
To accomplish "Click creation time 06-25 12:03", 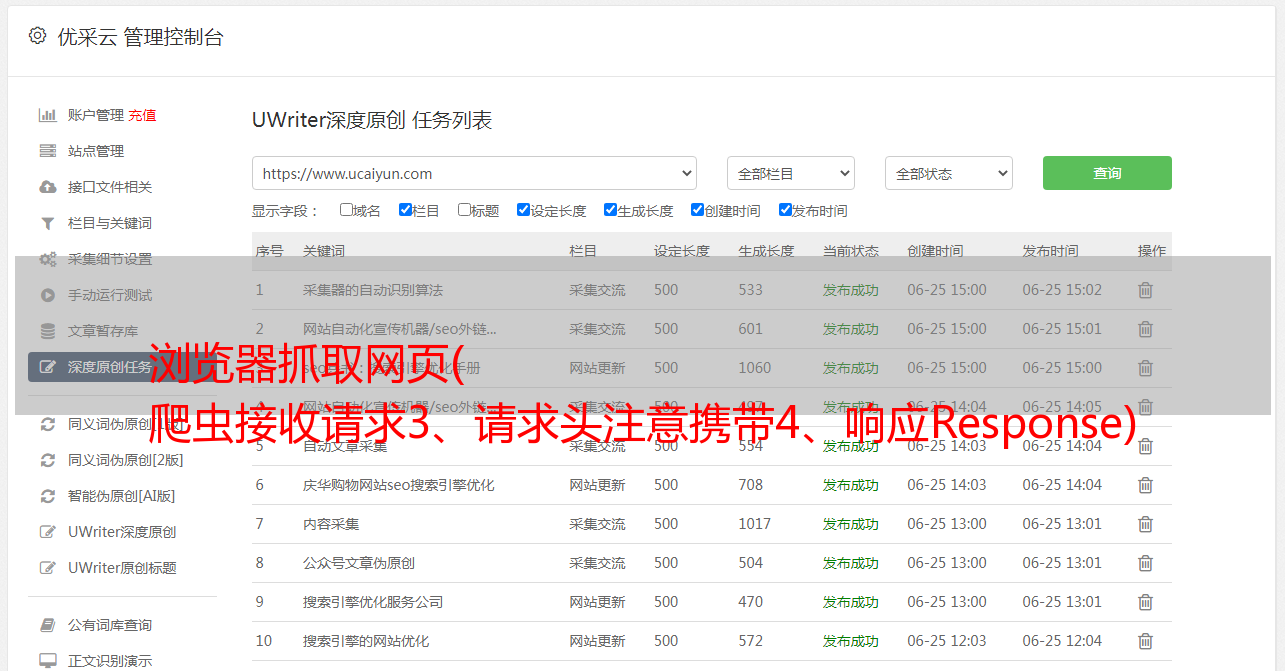I will pos(947,641).
